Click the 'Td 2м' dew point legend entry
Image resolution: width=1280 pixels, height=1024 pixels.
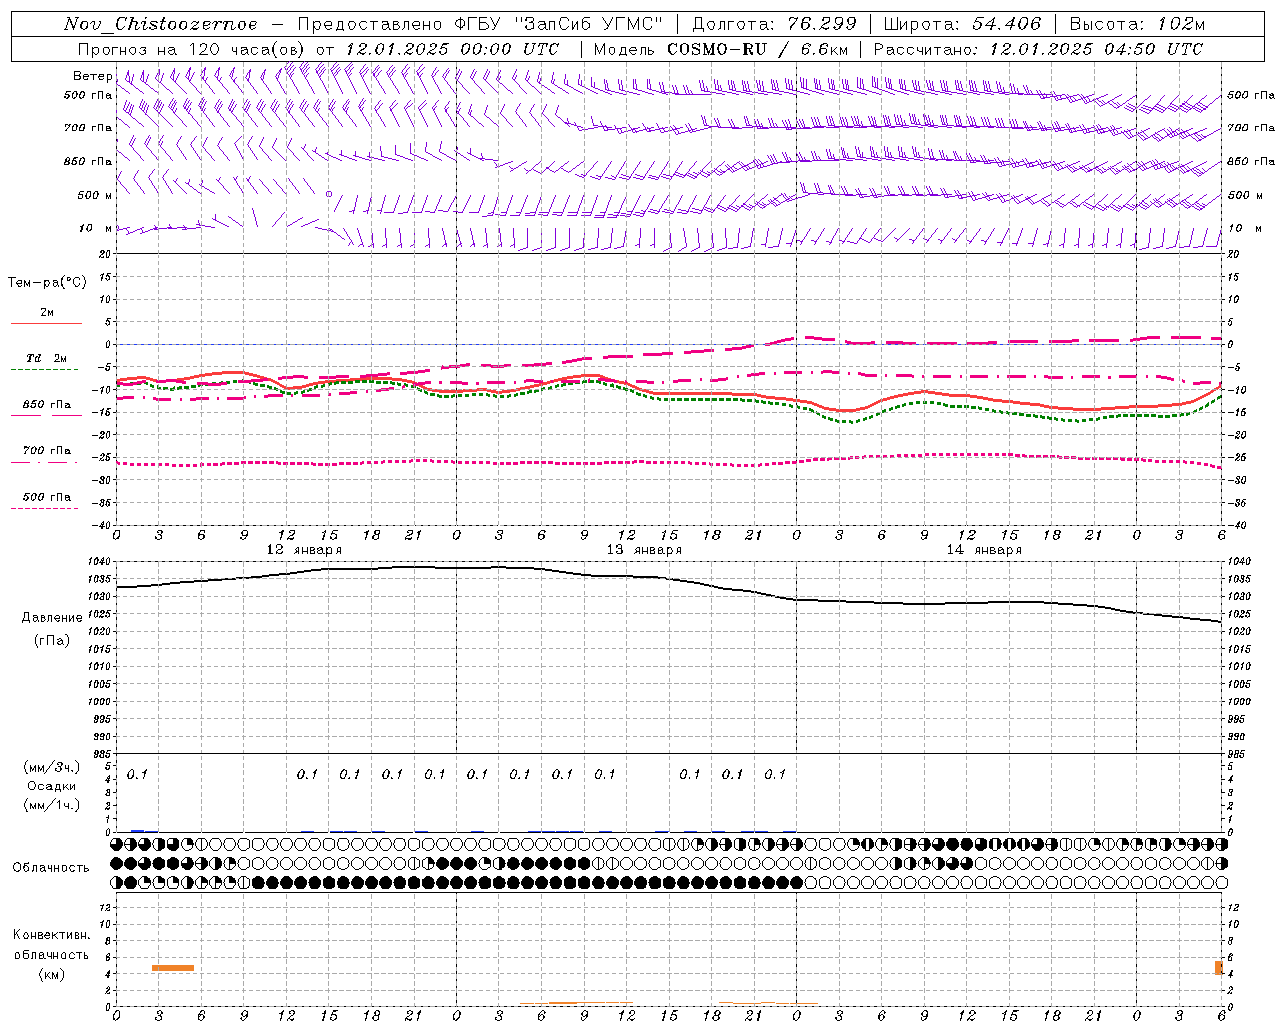46,358
